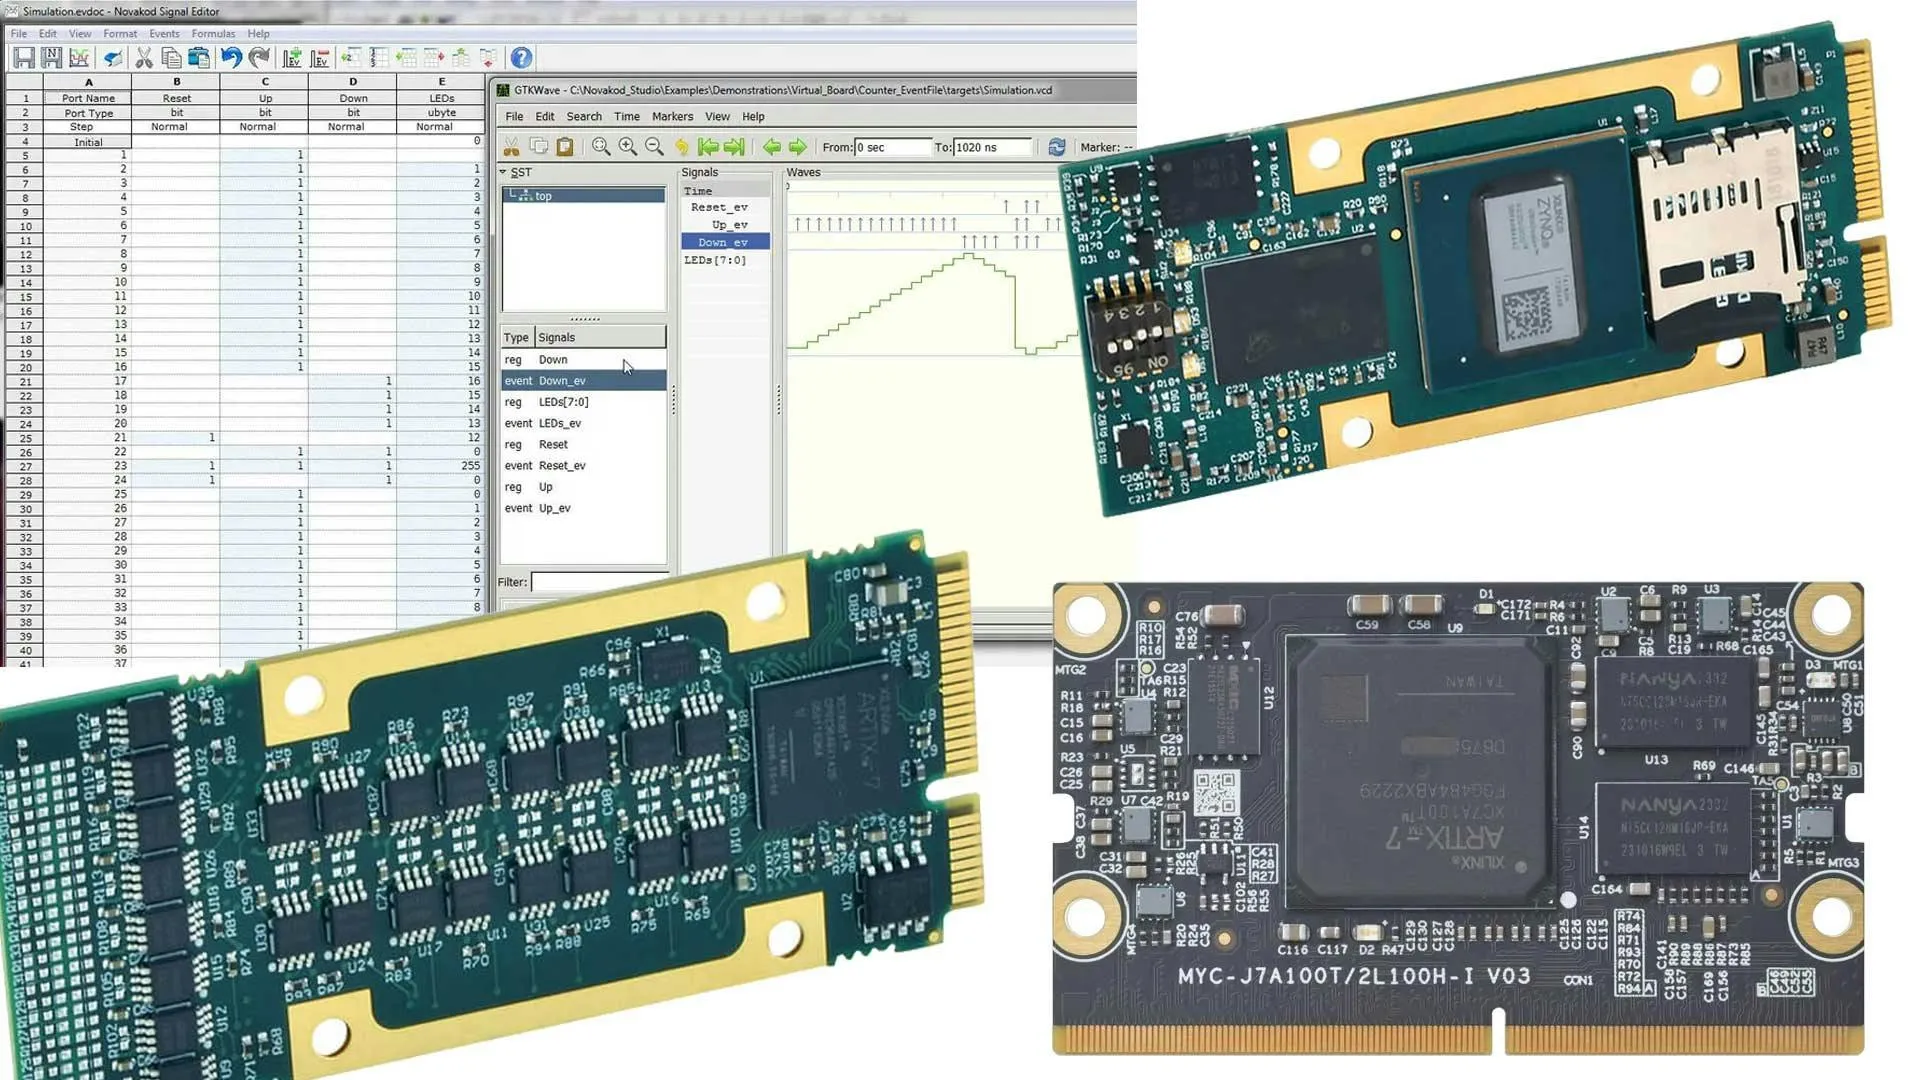Open the waveform chart icon in Signal Editor toolbar
Screen dimensions: 1920x1080
(79, 58)
